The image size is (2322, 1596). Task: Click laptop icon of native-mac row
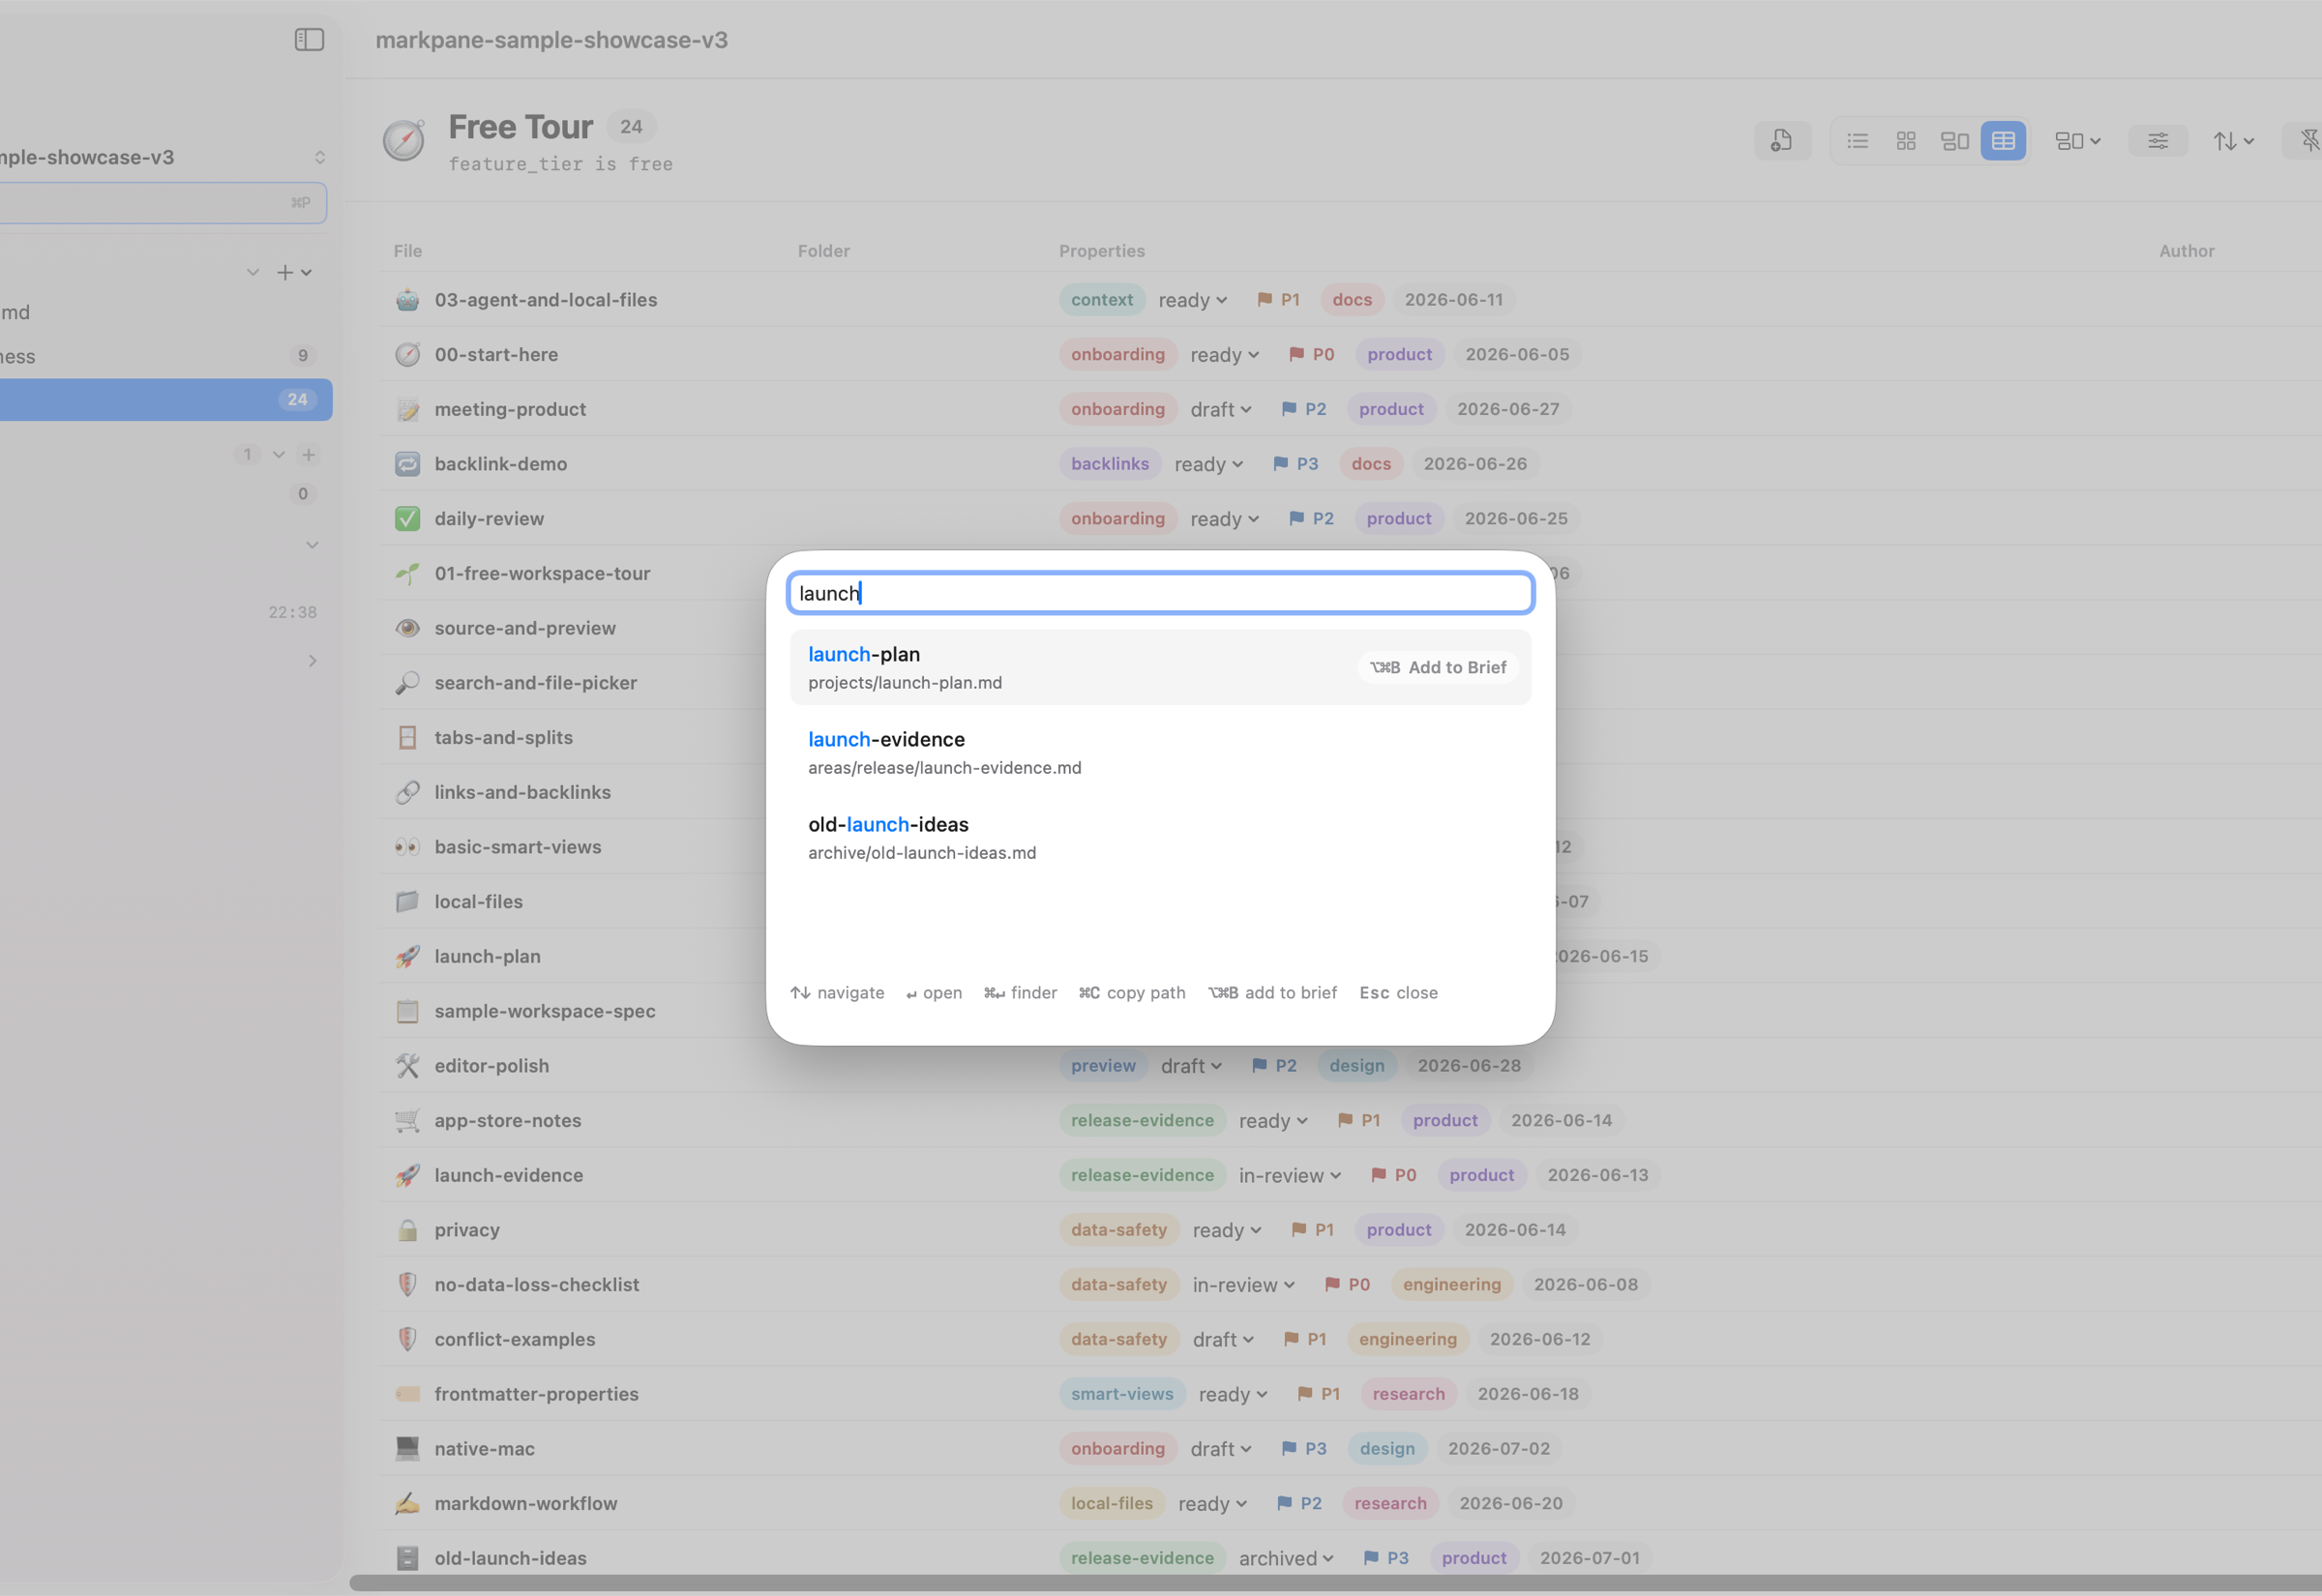(x=407, y=1449)
